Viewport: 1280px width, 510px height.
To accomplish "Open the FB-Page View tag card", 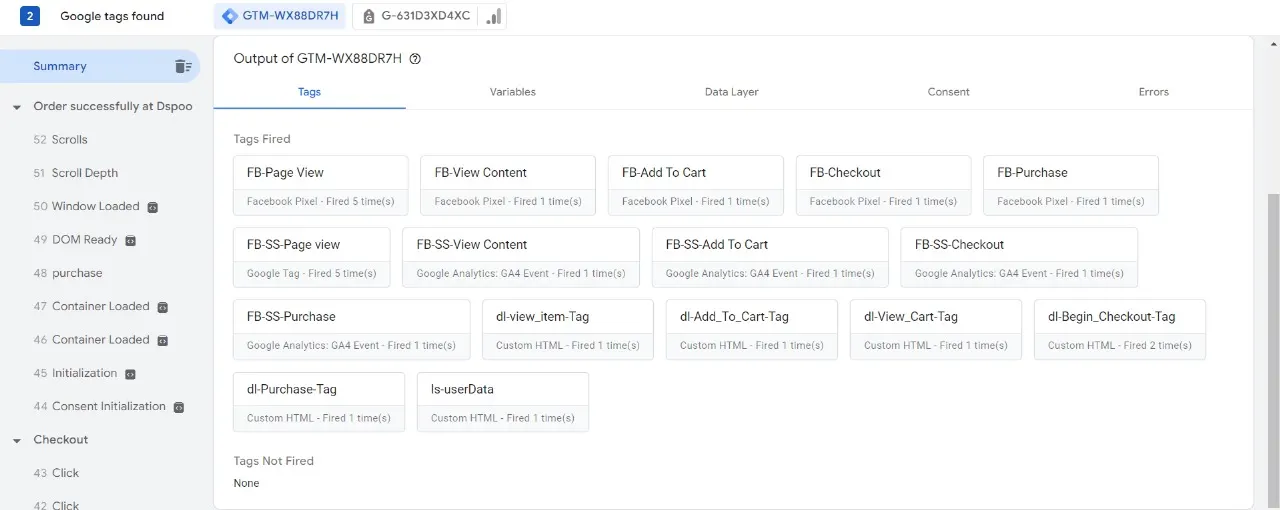I will [x=321, y=185].
